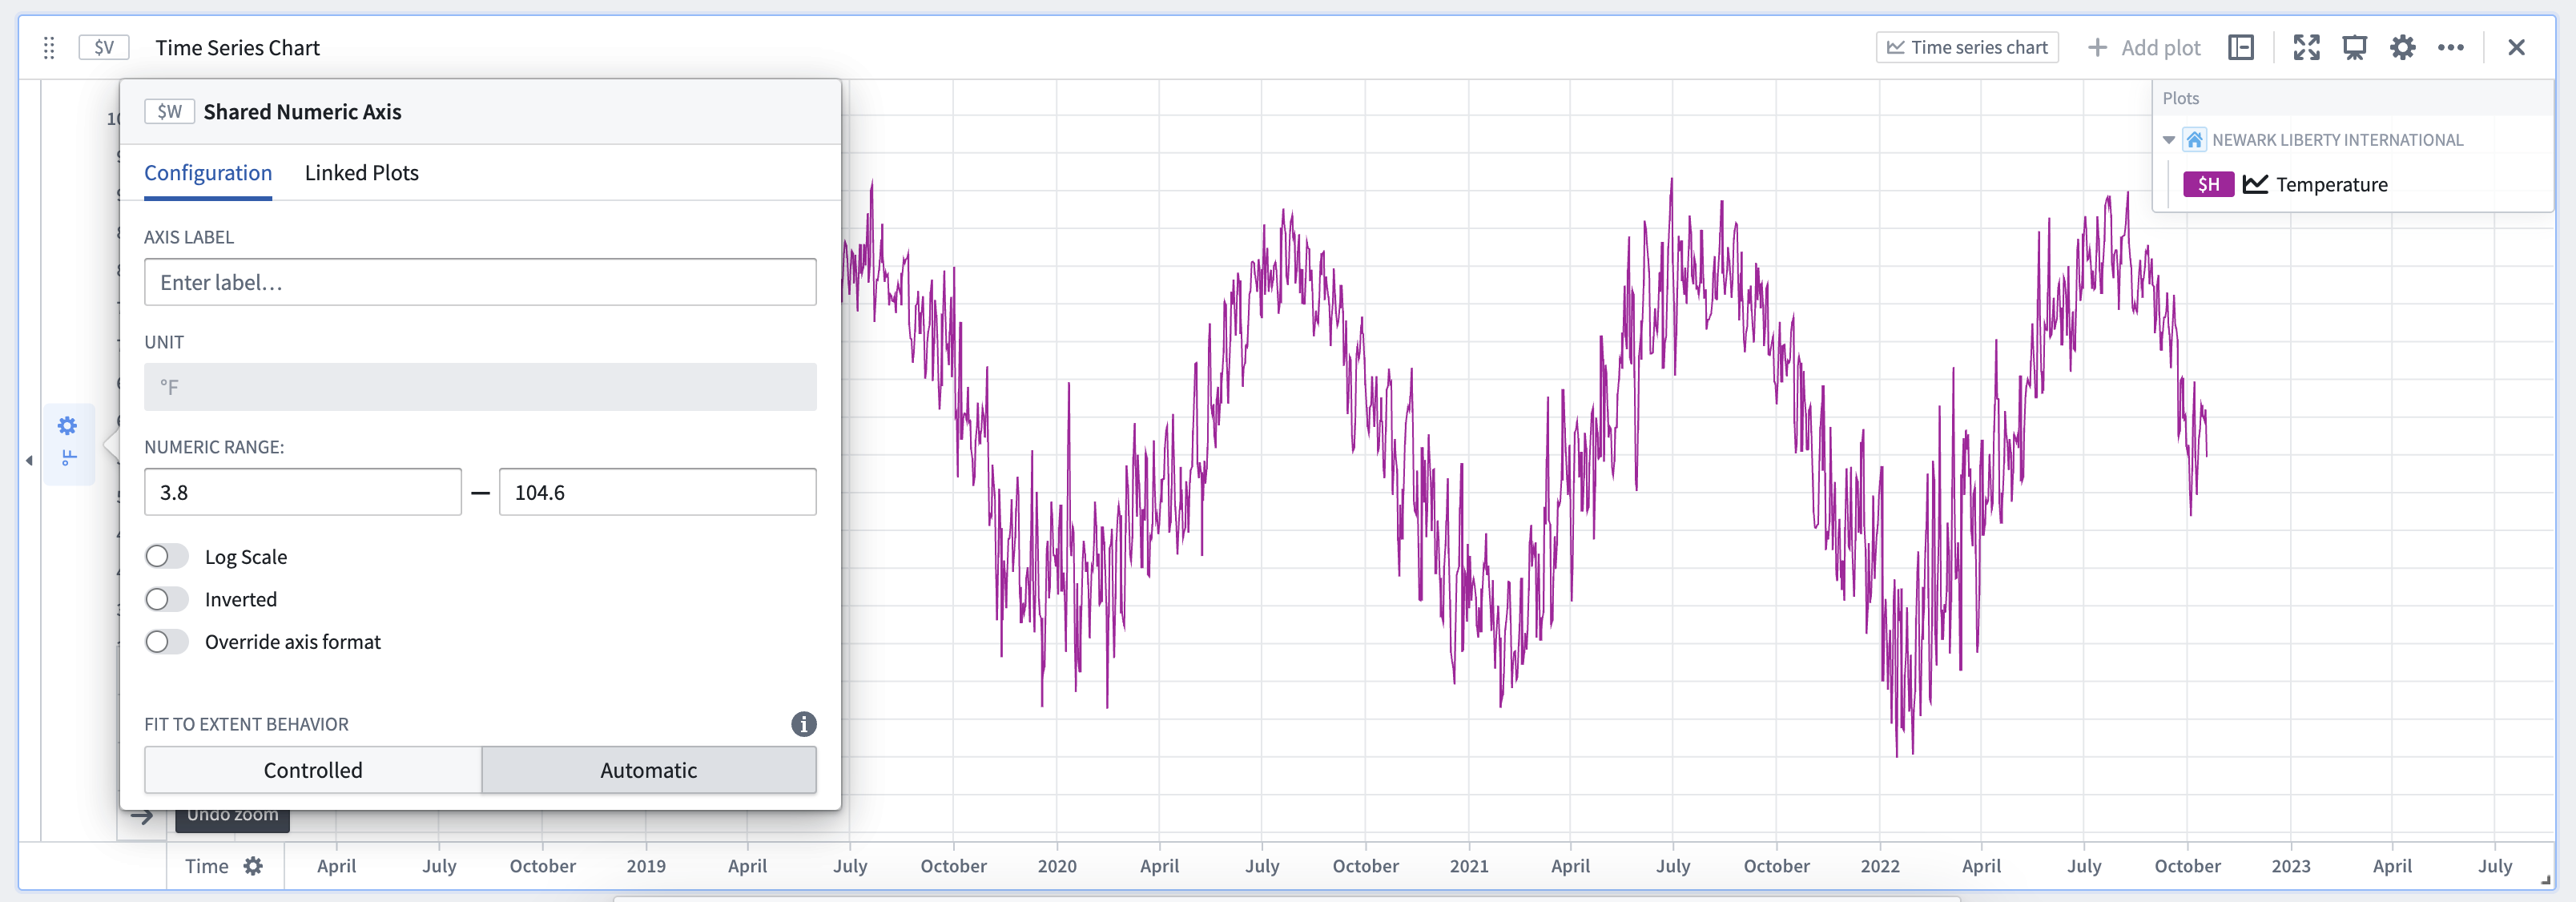This screenshot has width=2576, height=902.
Task: Select the Temperature plot line icon
Action: point(2256,184)
